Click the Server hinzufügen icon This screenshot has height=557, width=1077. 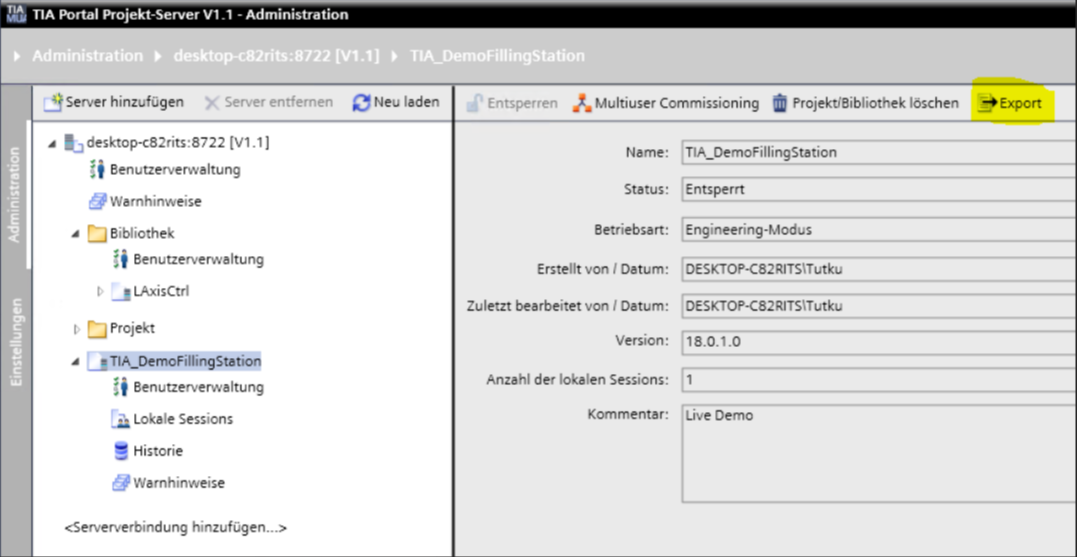point(54,103)
